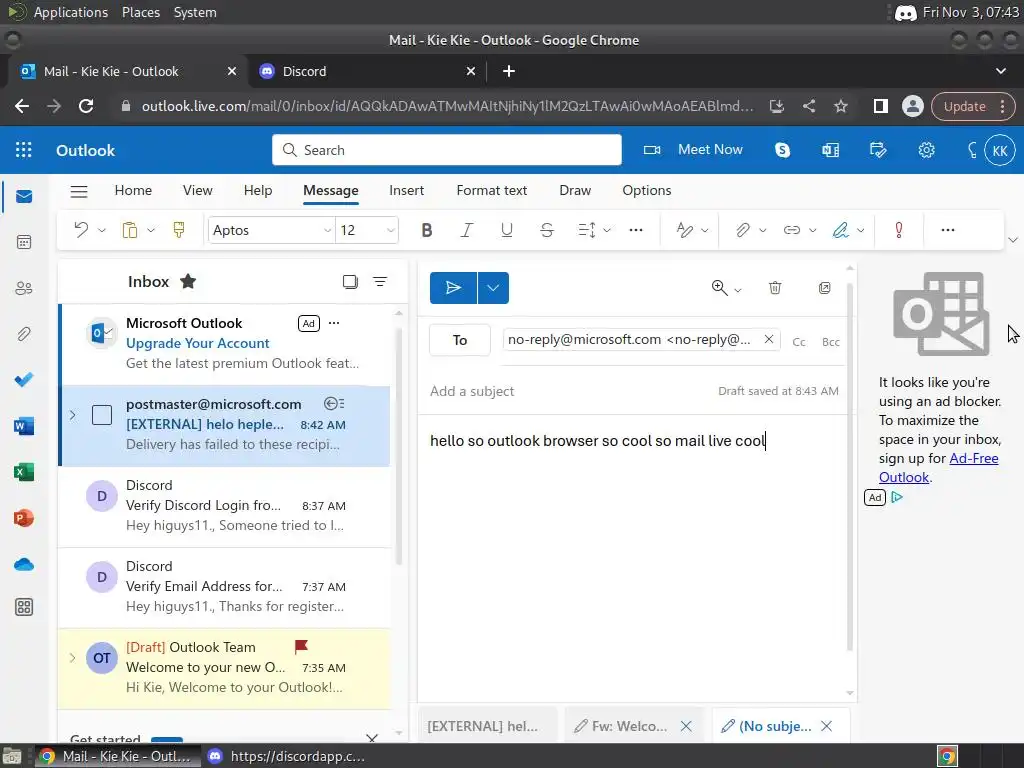Open Discord Verify Discord Login email
This screenshot has height=768, width=1024.
coord(224,505)
